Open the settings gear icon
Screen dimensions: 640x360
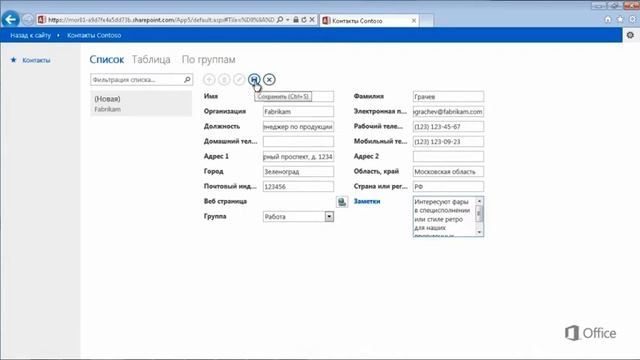[630, 35]
